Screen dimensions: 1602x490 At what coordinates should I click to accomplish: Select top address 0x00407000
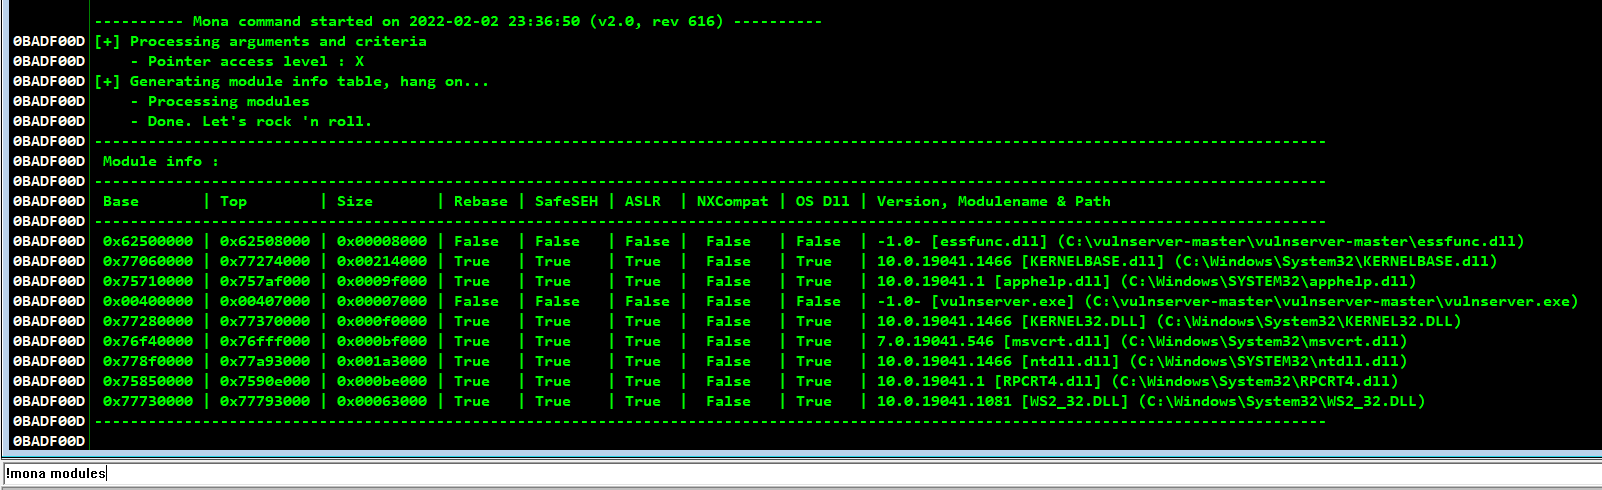point(265,301)
